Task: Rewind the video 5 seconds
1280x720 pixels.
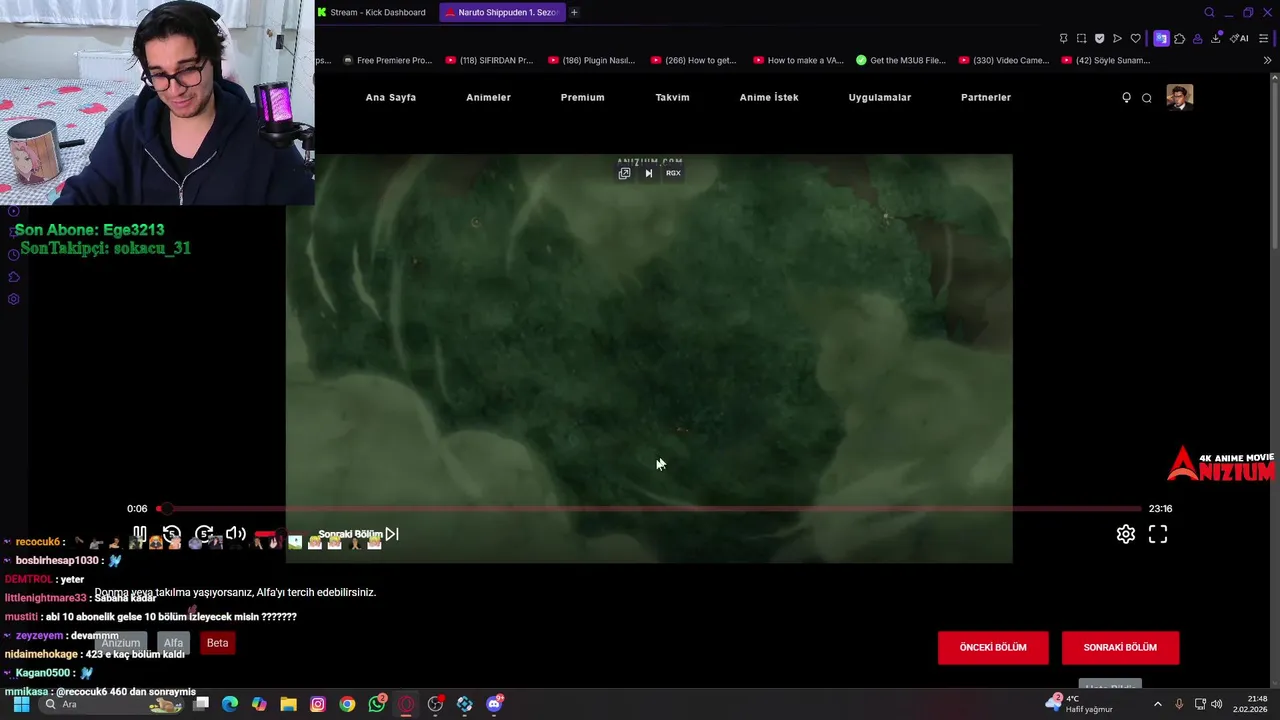Action: point(172,534)
